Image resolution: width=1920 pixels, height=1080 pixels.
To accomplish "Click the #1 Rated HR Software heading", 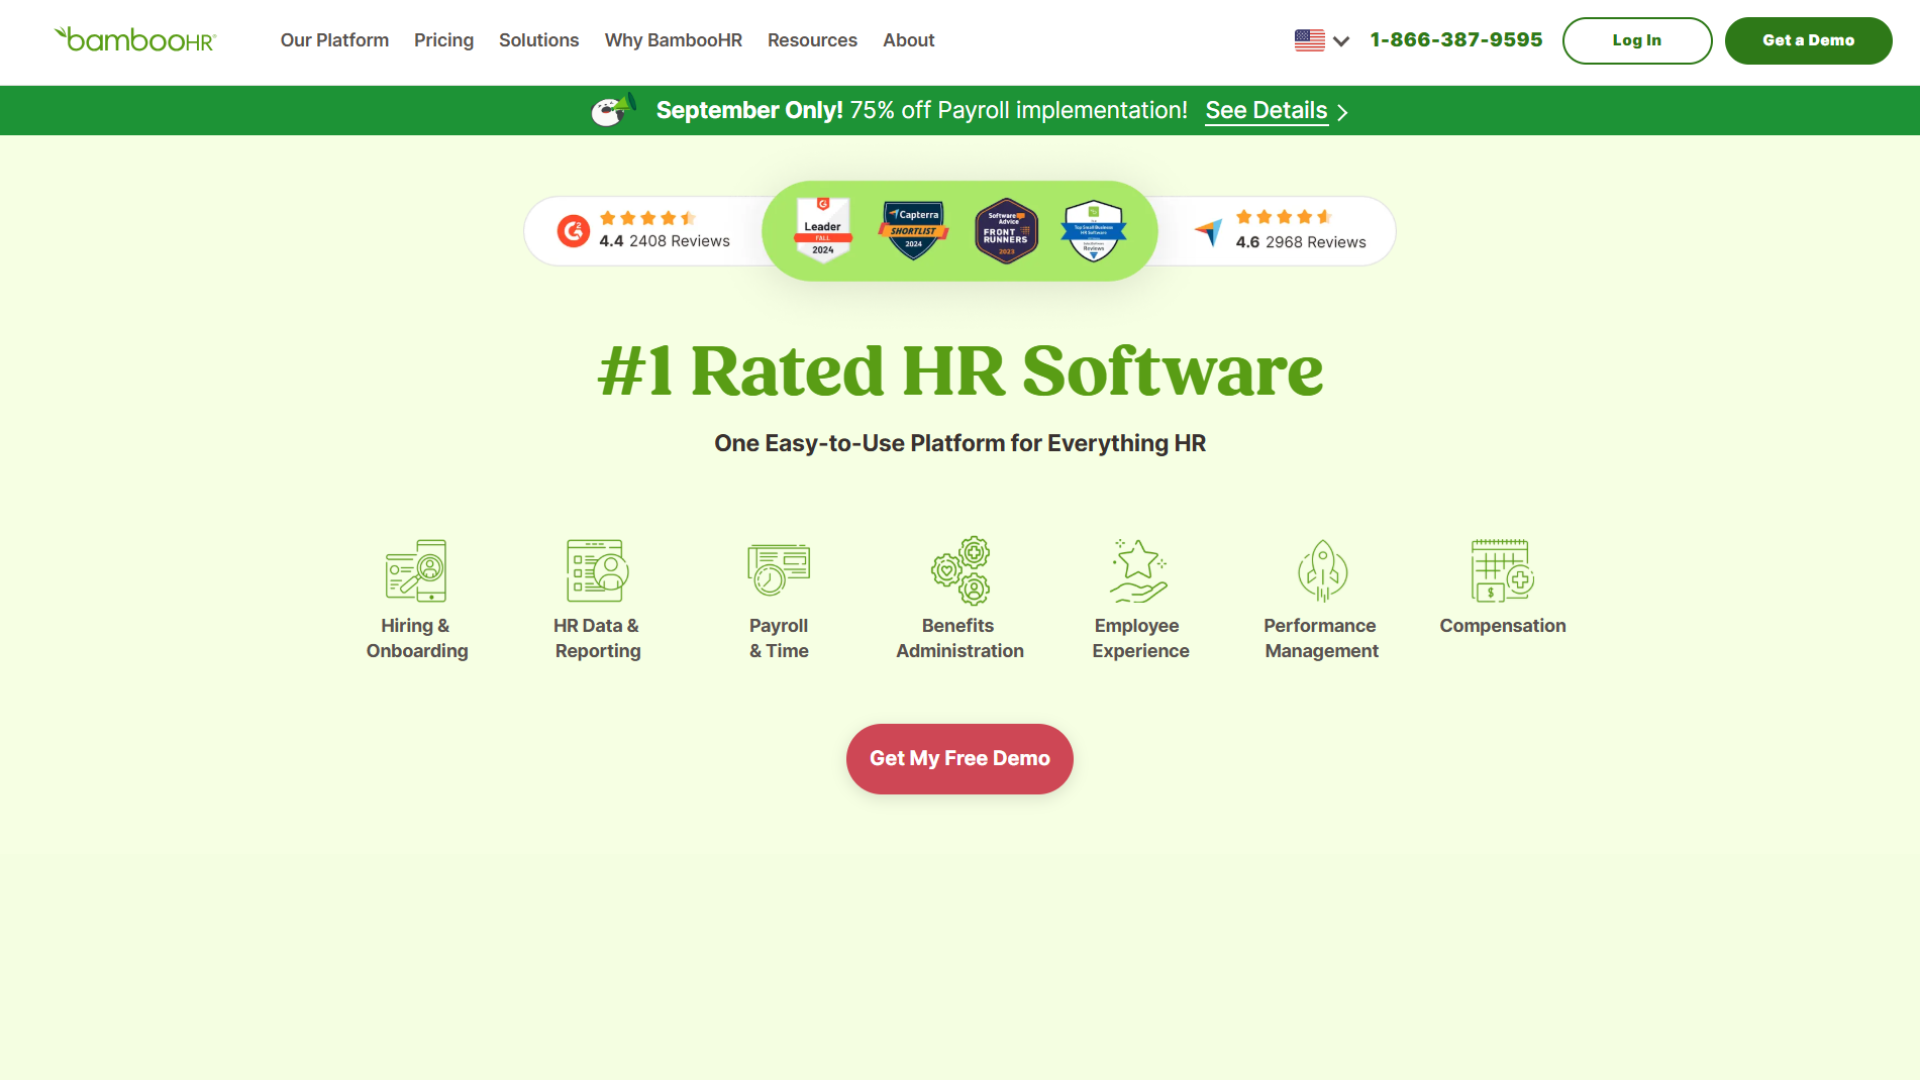I will (x=960, y=371).
